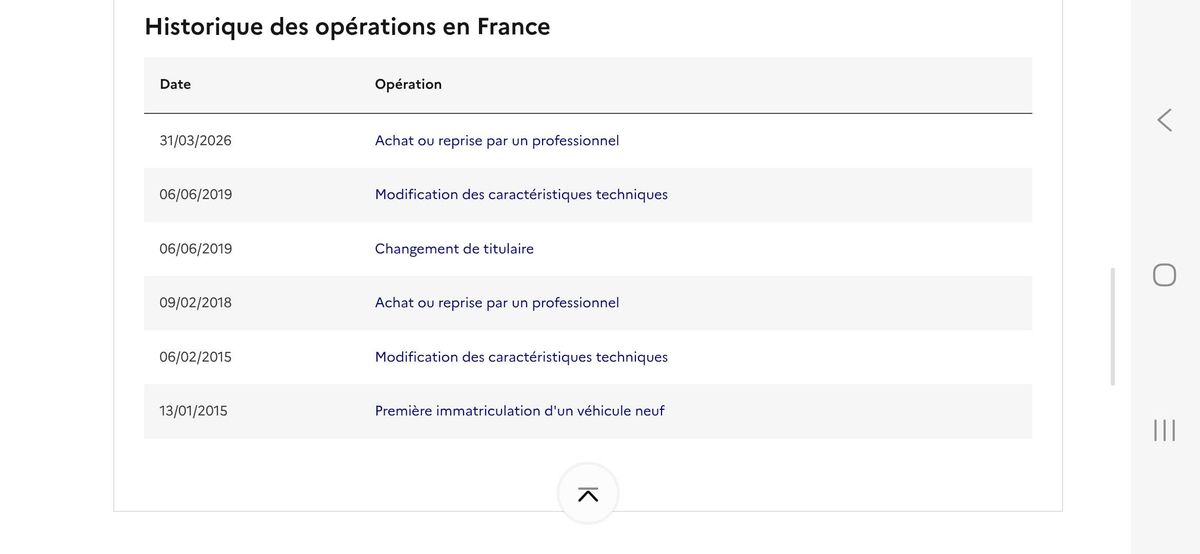Select 'Première immatriculation d'un véhicule neuf'

pyautogui.click(x=519, y=411)
